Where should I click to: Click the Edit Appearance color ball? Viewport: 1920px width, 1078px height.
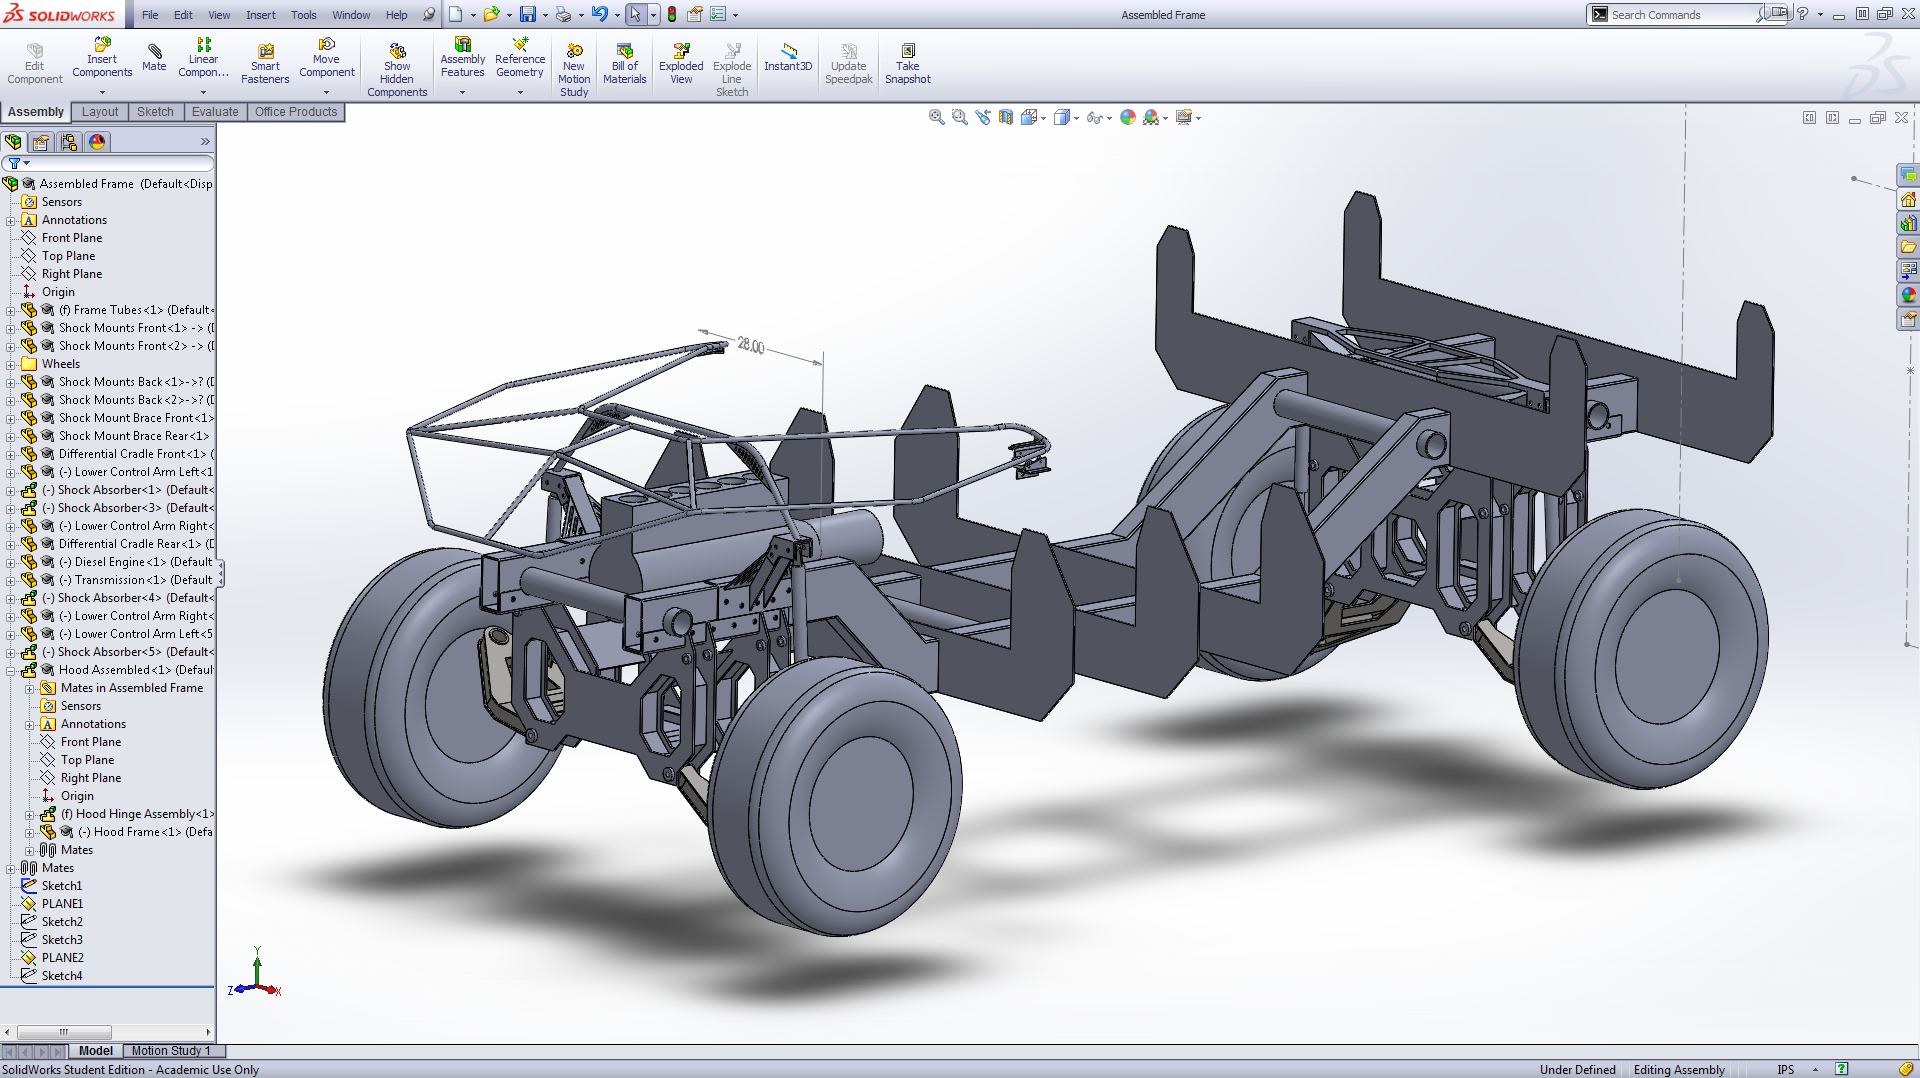(x=1128, y=117)
